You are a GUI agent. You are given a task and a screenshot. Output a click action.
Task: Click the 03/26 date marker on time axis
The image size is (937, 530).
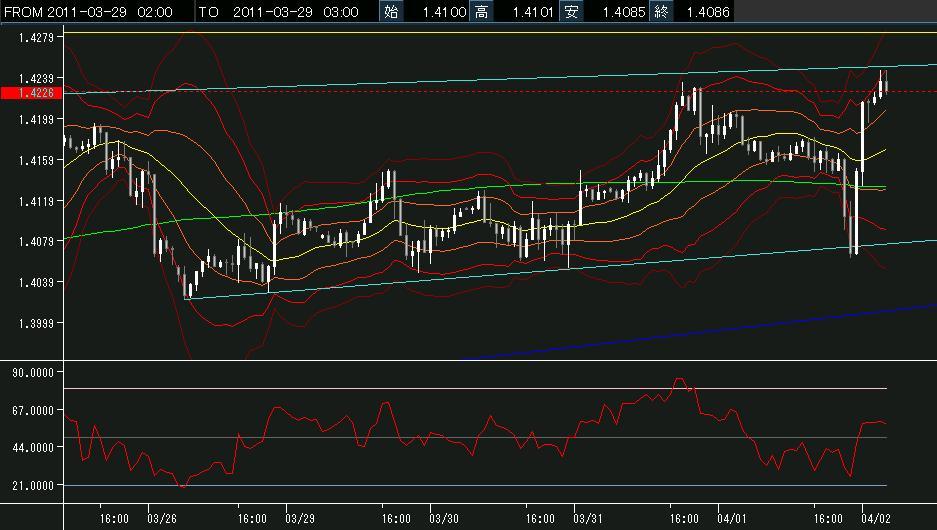(162, 519)
